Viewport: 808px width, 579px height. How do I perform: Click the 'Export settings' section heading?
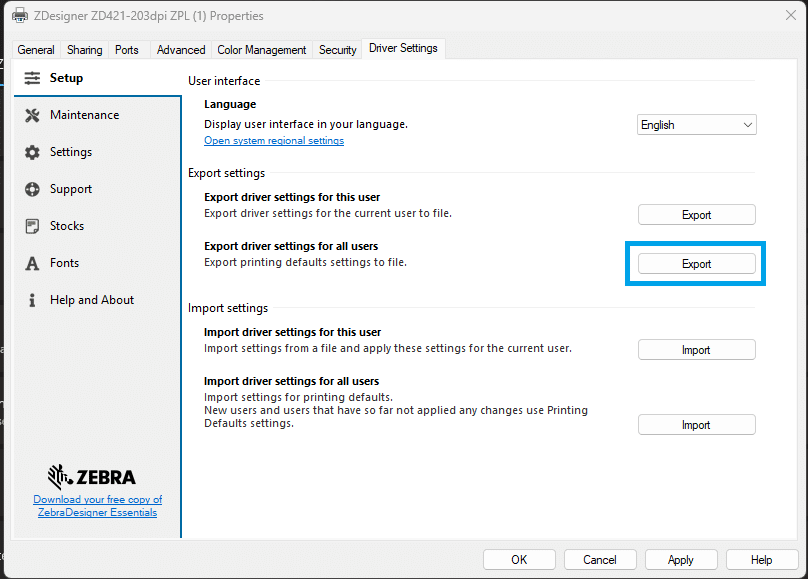click(x=226, y=173)
